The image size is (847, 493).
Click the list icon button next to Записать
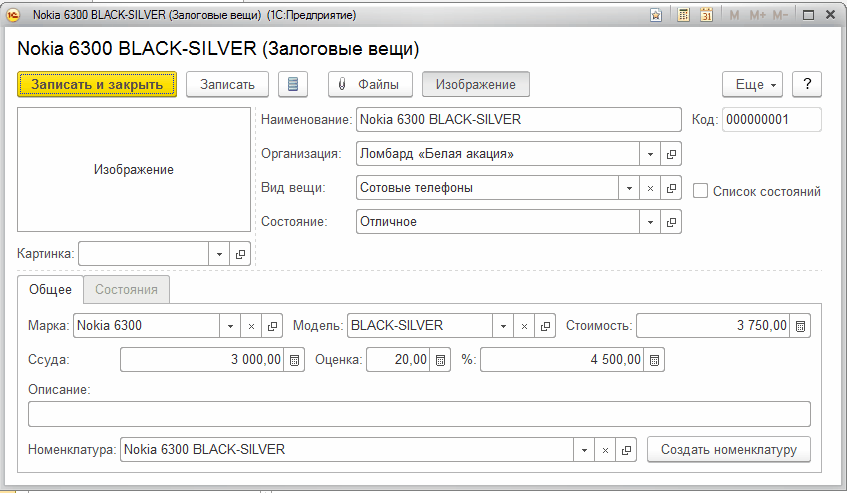pos(293,84)
